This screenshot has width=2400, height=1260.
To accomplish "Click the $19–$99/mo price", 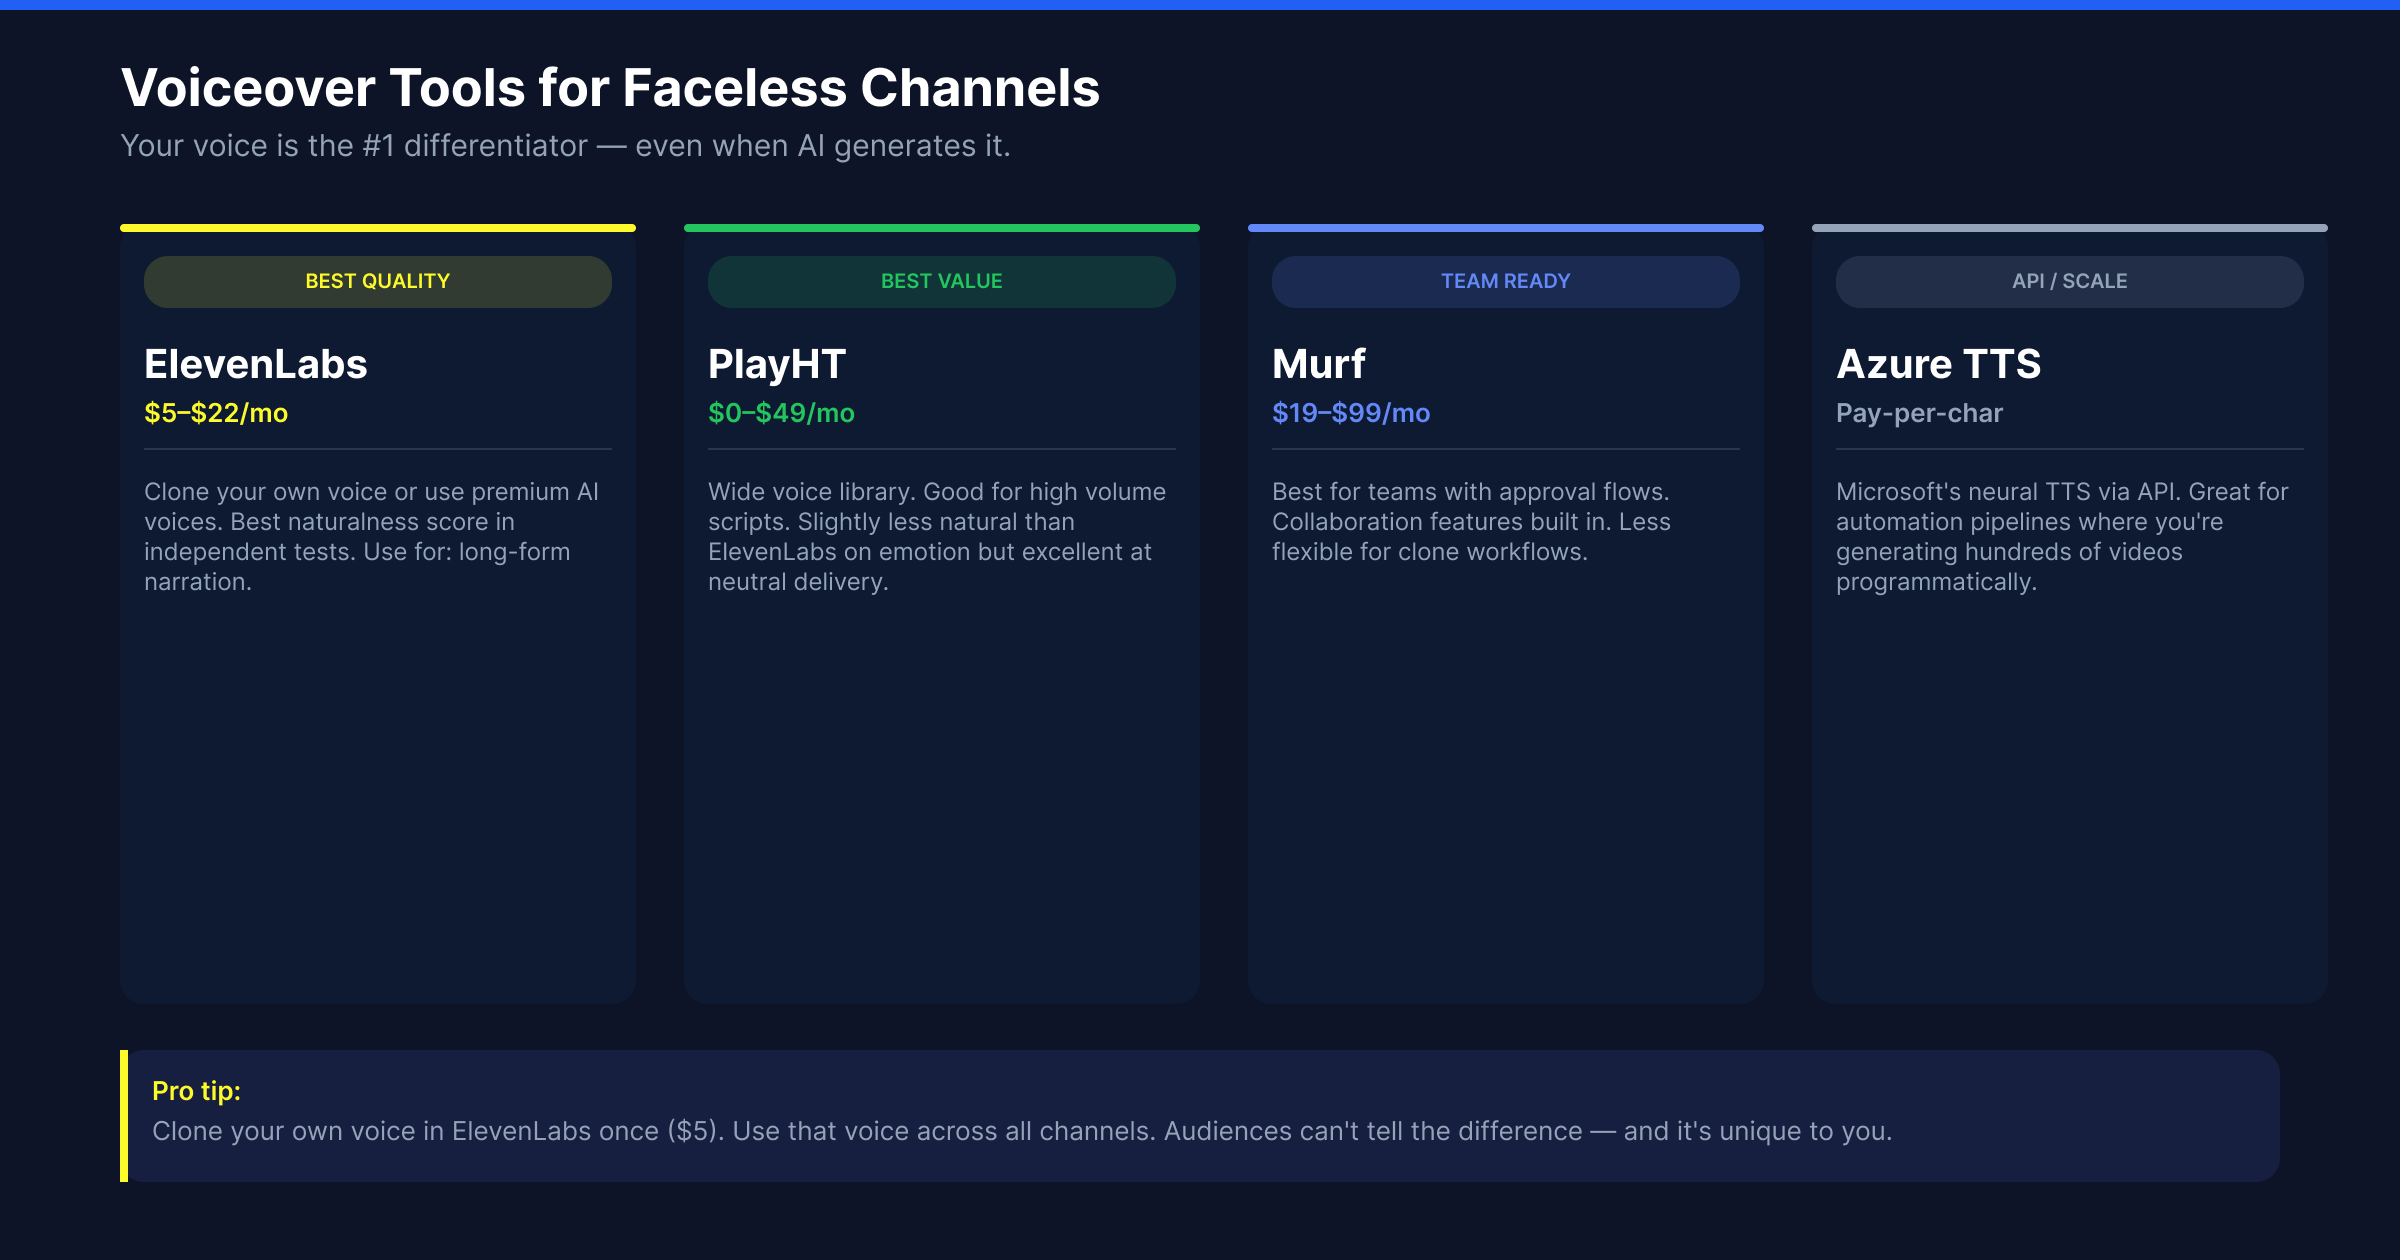I will [1351, 413].
